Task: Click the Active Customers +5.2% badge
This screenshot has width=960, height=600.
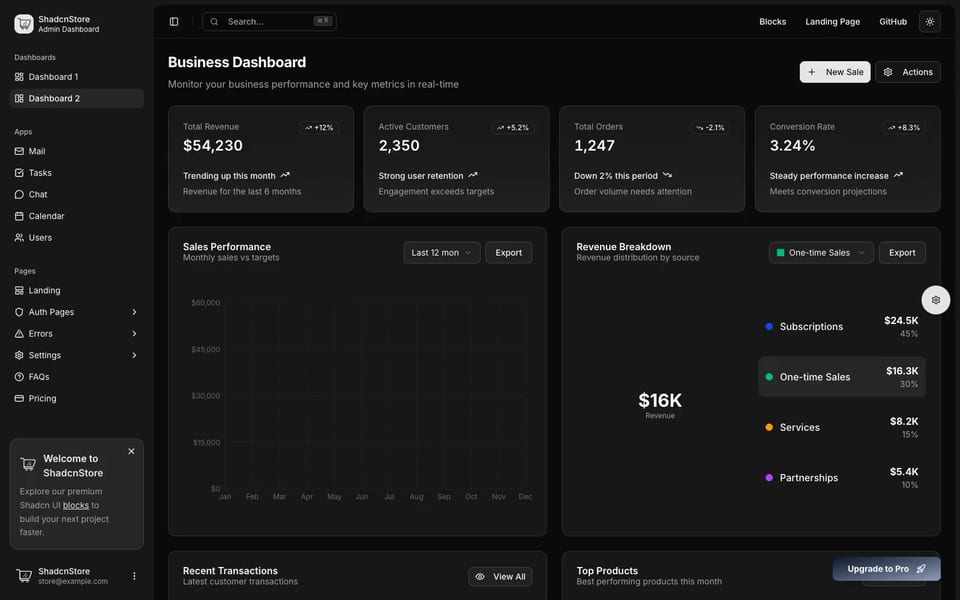Action: pos(512,127)
